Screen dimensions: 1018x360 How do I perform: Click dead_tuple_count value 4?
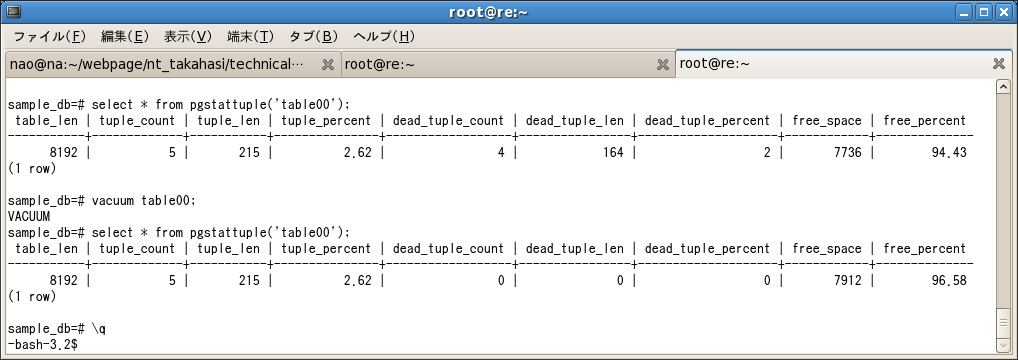pyautogui.click(x=500, y=153)
